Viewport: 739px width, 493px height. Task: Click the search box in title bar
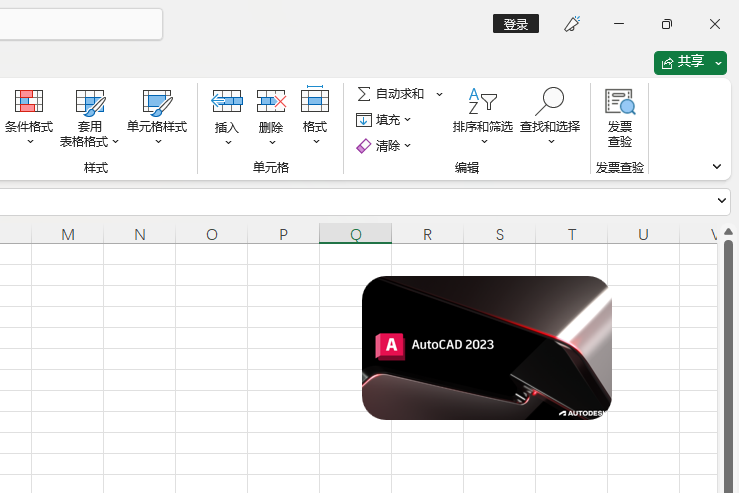(81, 24)
